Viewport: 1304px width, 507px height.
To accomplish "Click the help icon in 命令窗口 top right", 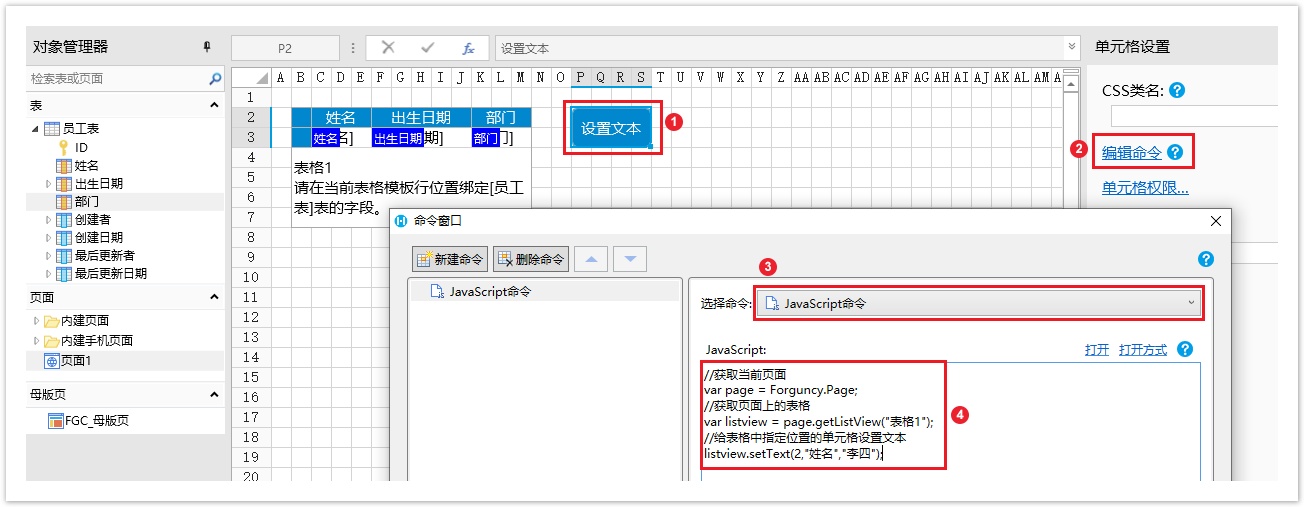I will pyautogui.click(x=1206, y=259).
